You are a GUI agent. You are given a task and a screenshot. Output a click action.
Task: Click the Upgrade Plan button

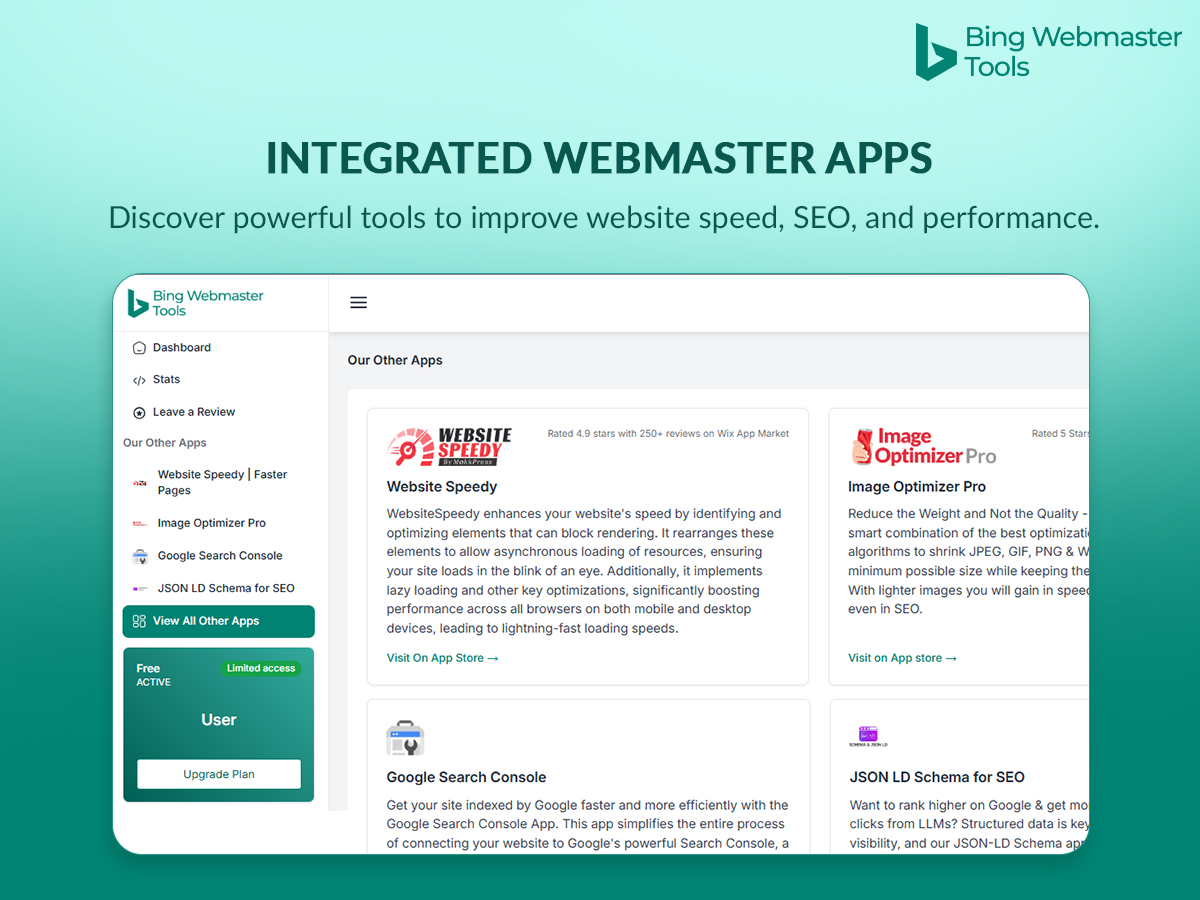219,774
